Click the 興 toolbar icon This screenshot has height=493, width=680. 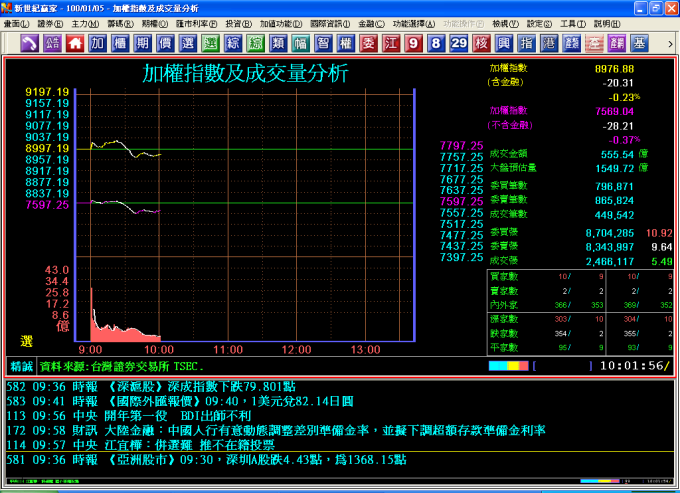(x=503, y=43)
